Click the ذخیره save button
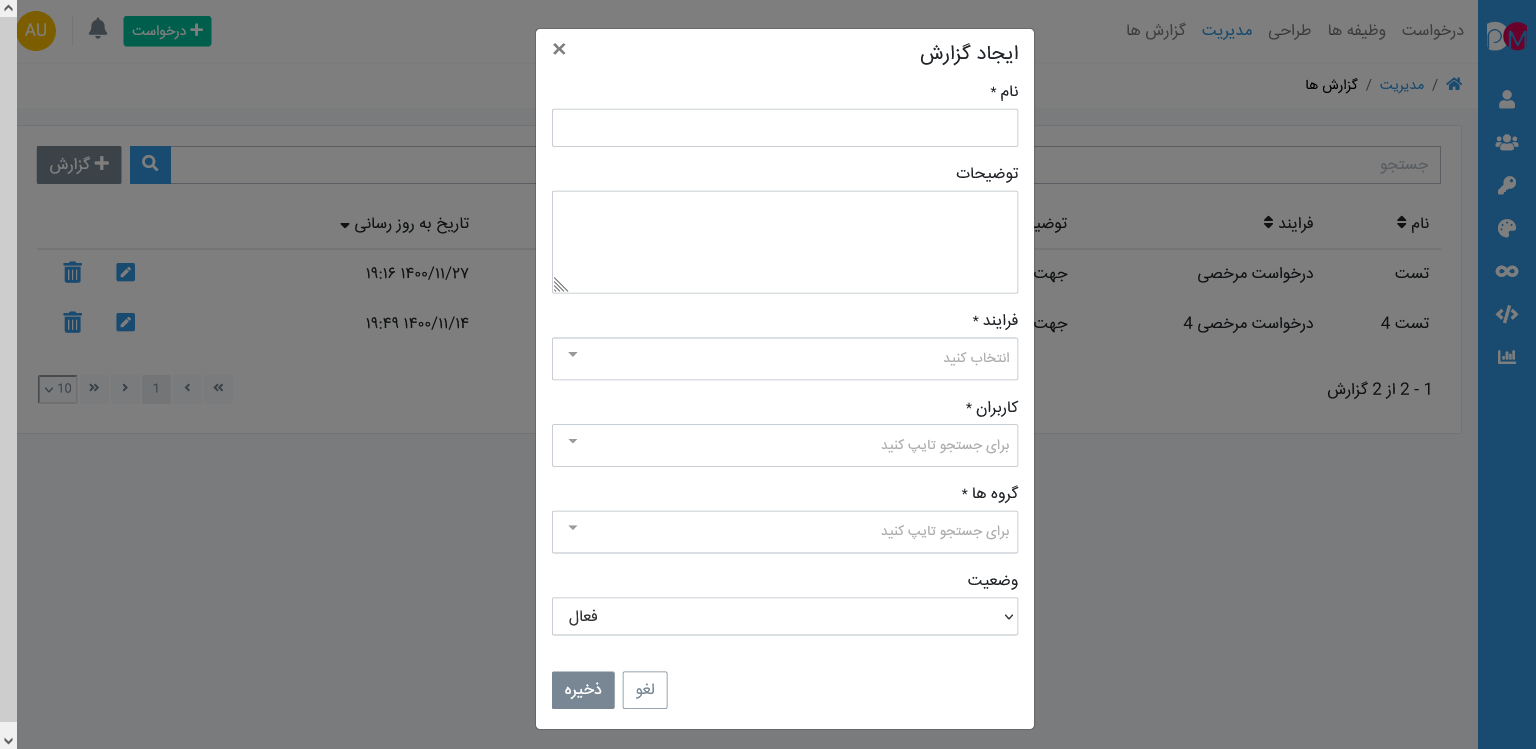This screenshot has height=749, width=1536. coord(583,690)
